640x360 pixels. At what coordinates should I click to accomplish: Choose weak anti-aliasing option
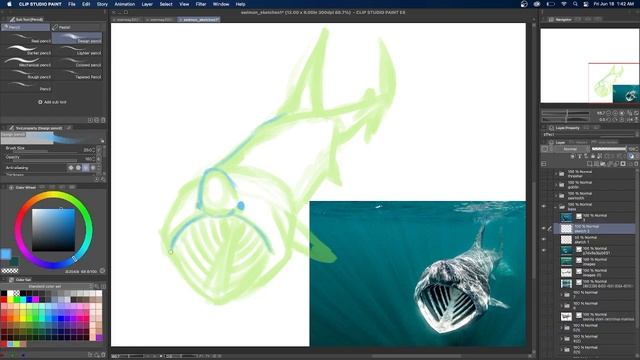[78, 168]
